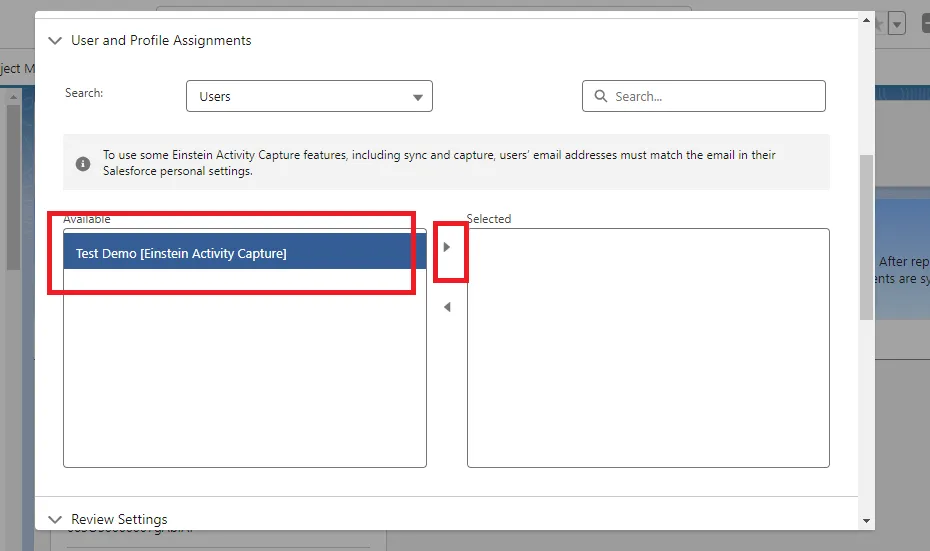Click the magnifying glass search icon

coord(601,96)
